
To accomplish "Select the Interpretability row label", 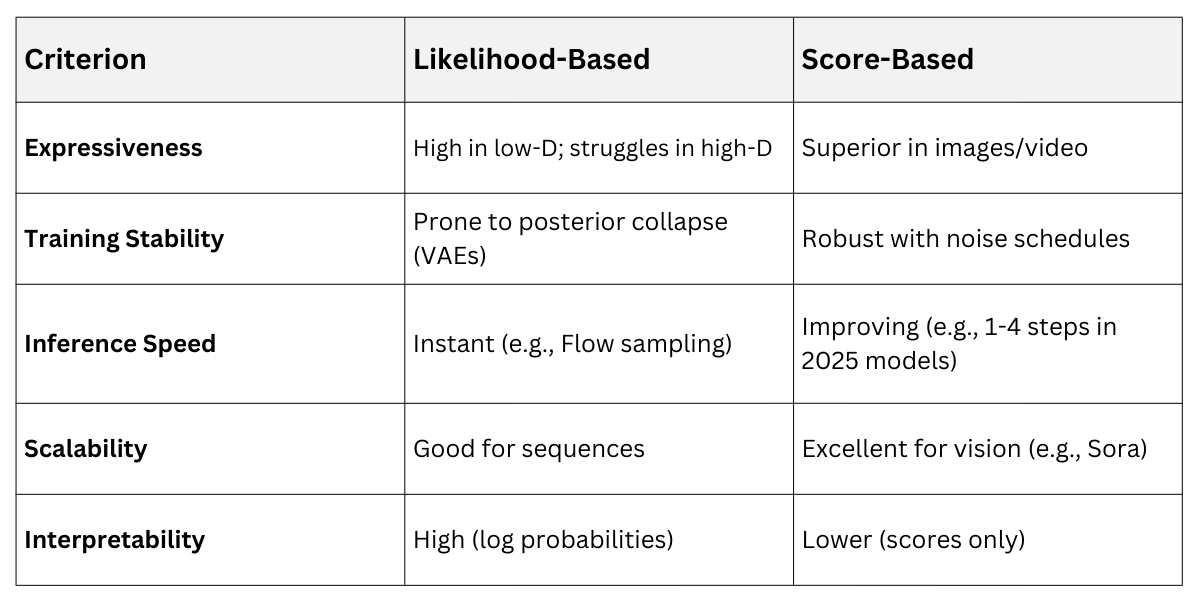I will tap(114, 540).
